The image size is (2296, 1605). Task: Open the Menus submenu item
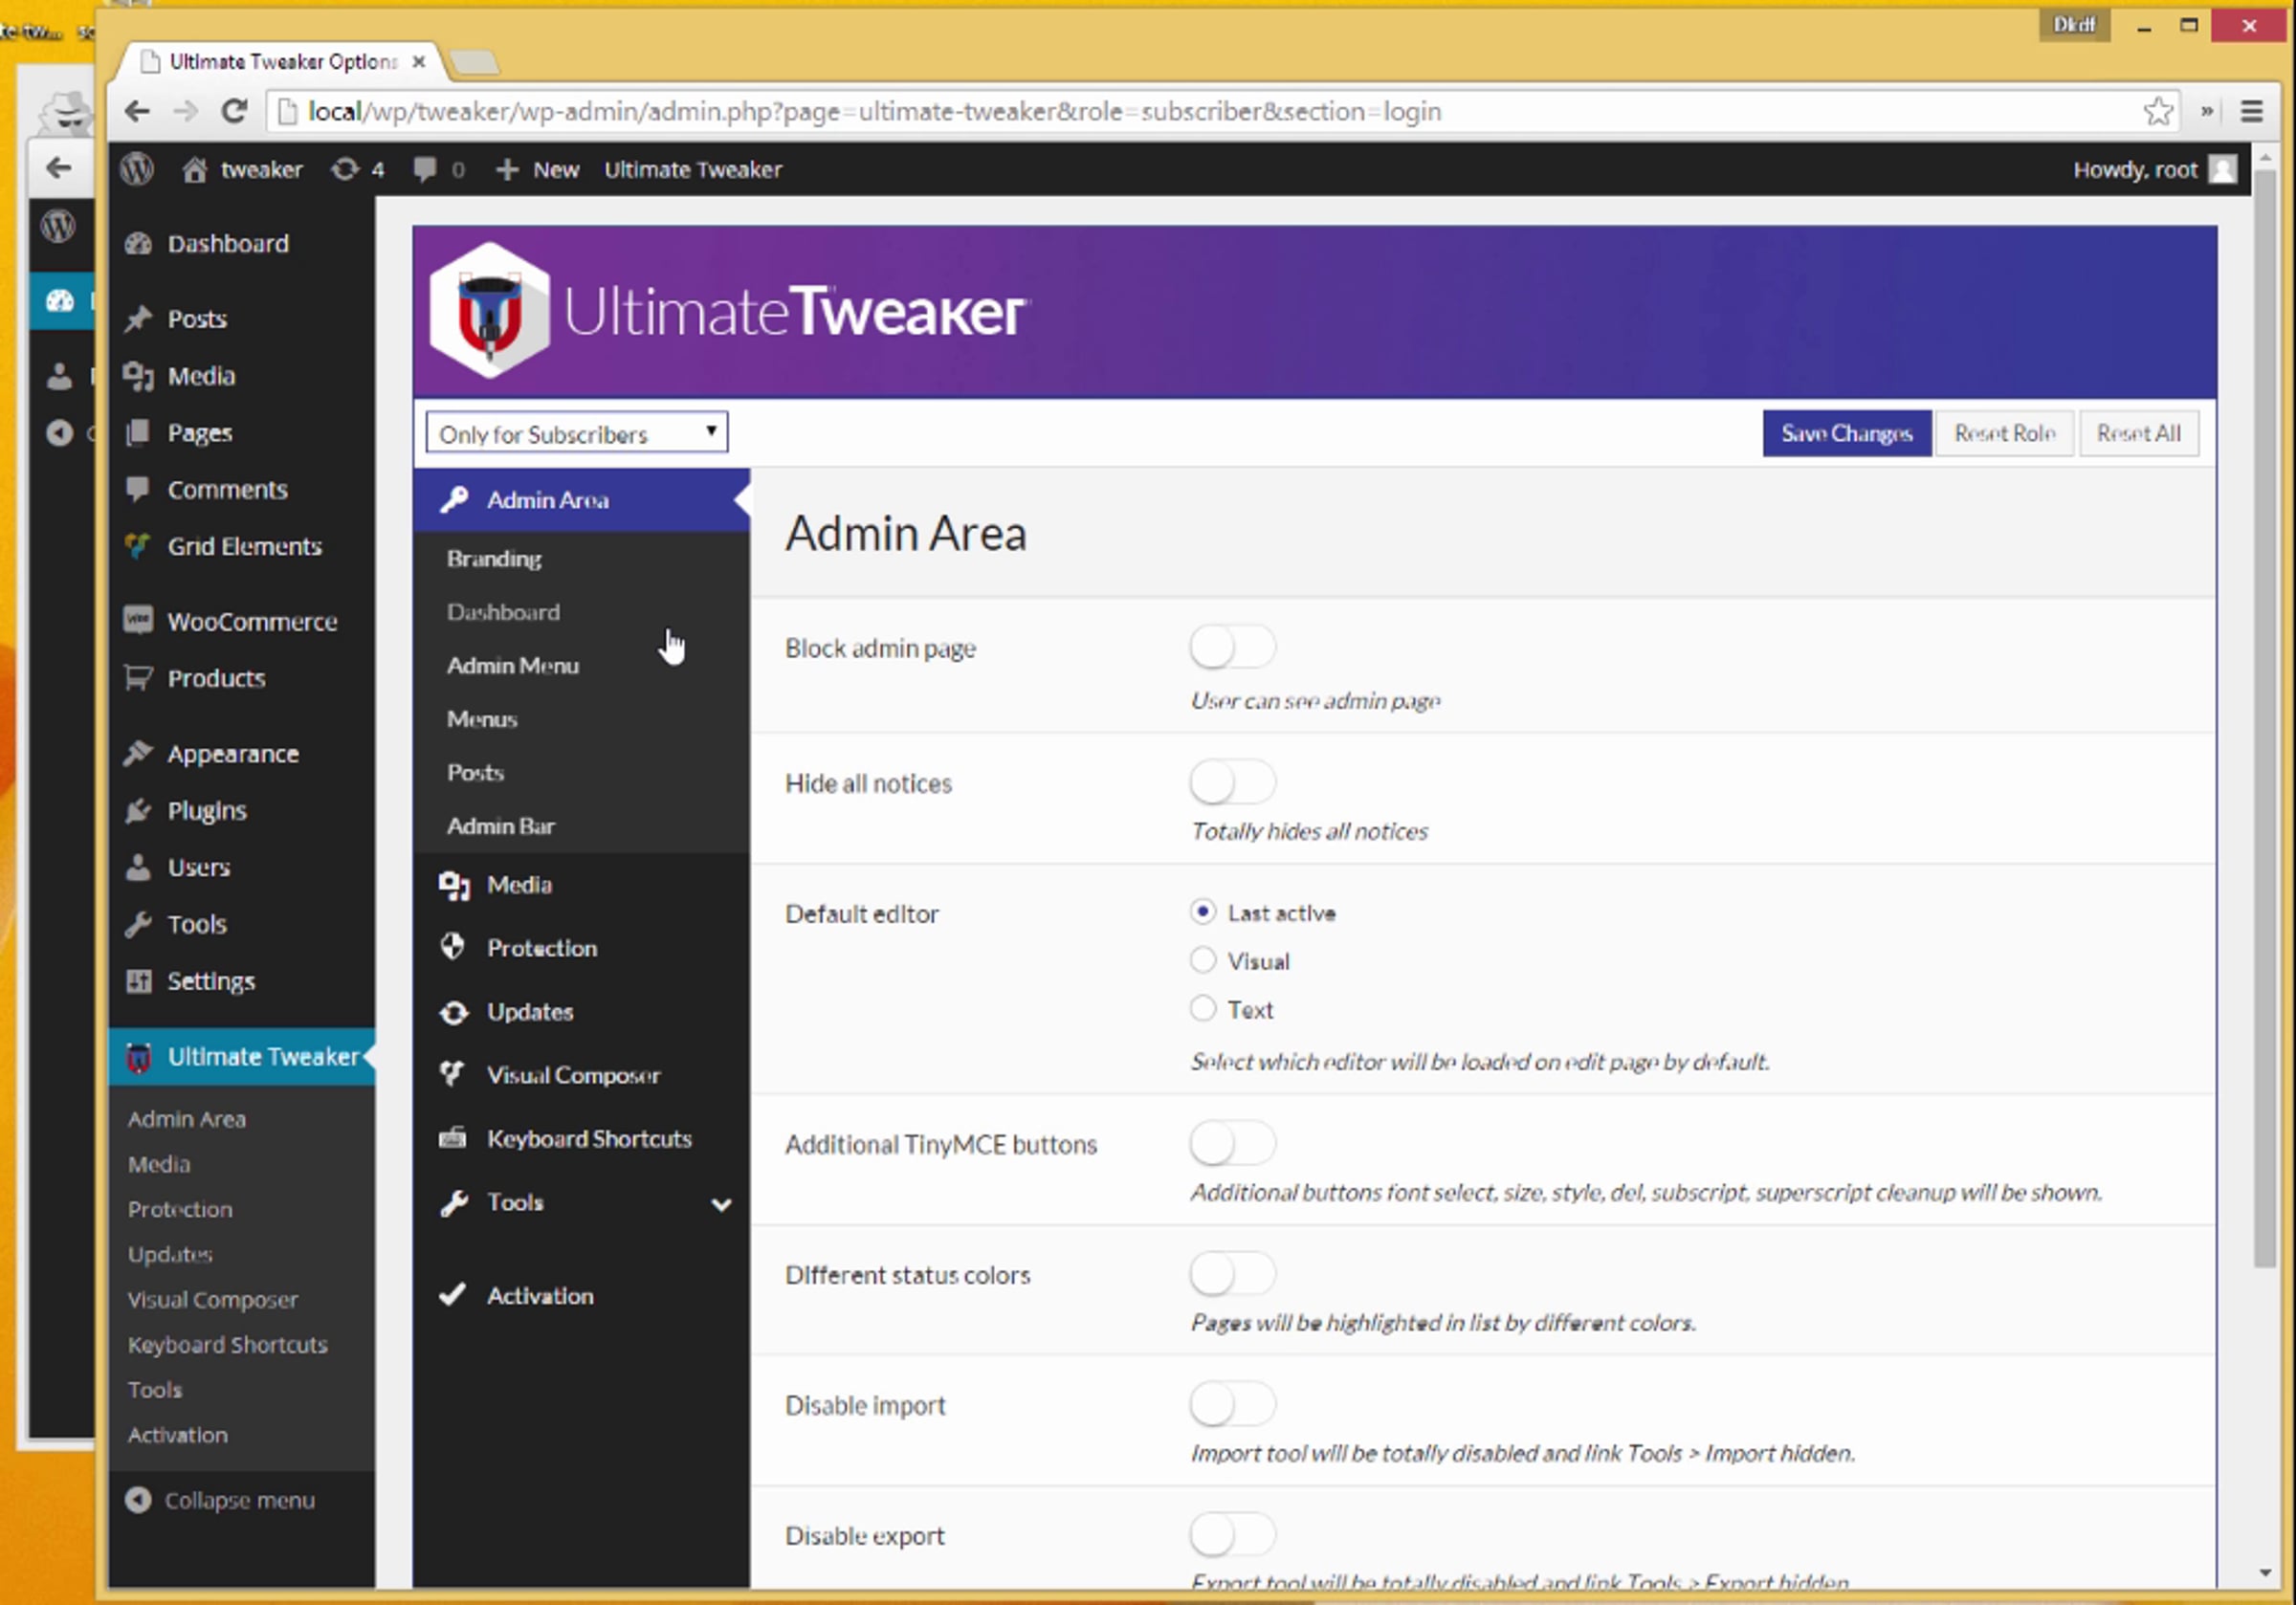tap(482, 719)
